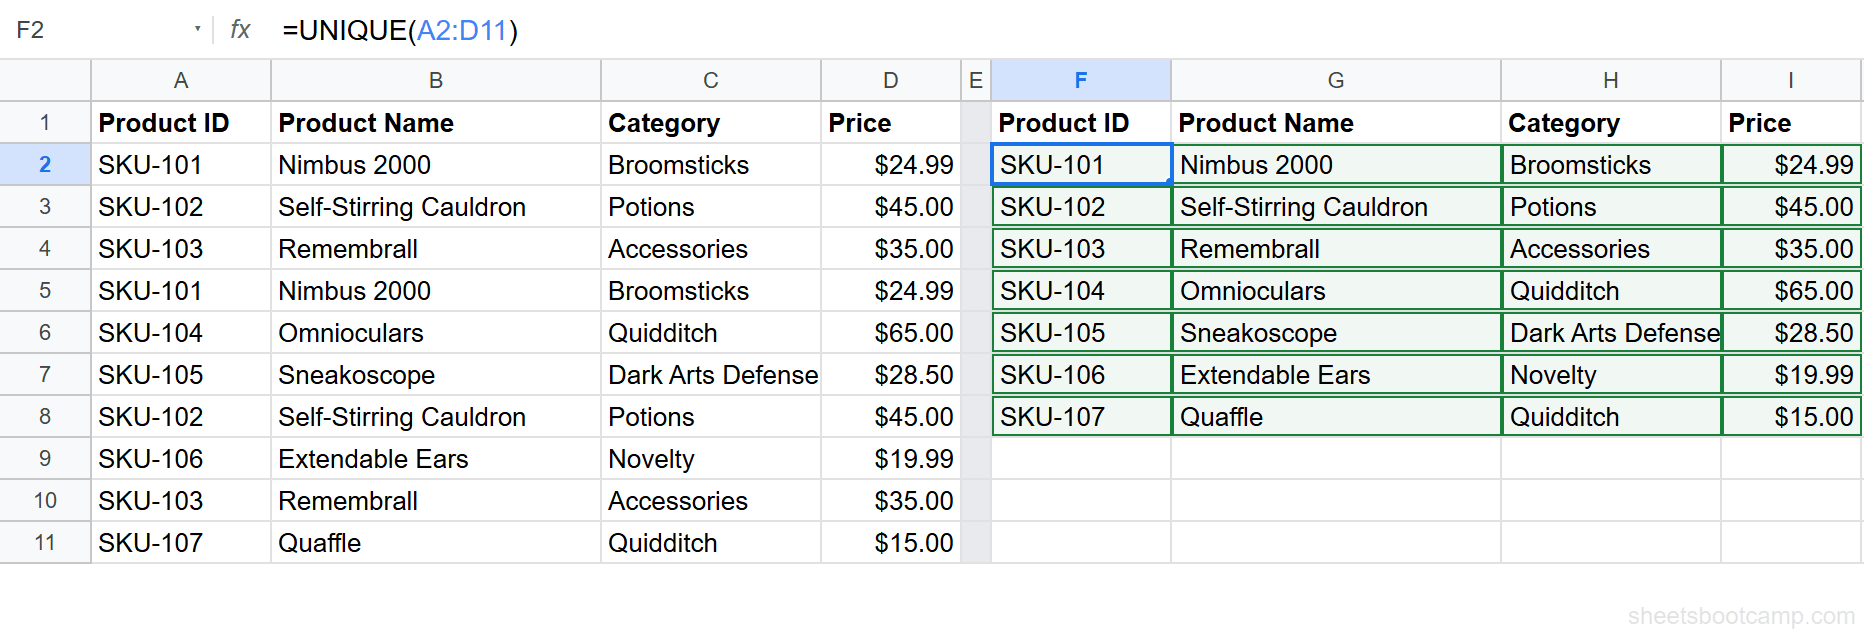Select row header 11
Screen dimensions: 1864x634
pos(45,542)
